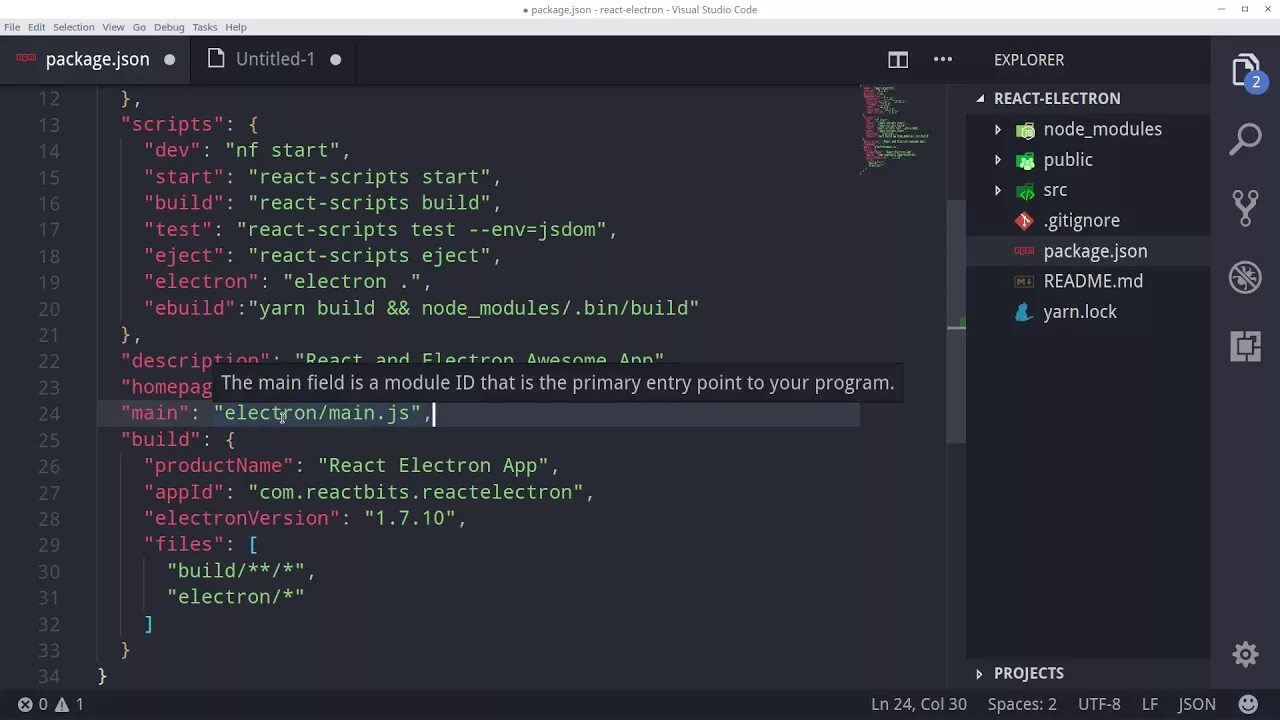Open the Debug menu
The image size is (1280, 720).
tap(169, 27)
